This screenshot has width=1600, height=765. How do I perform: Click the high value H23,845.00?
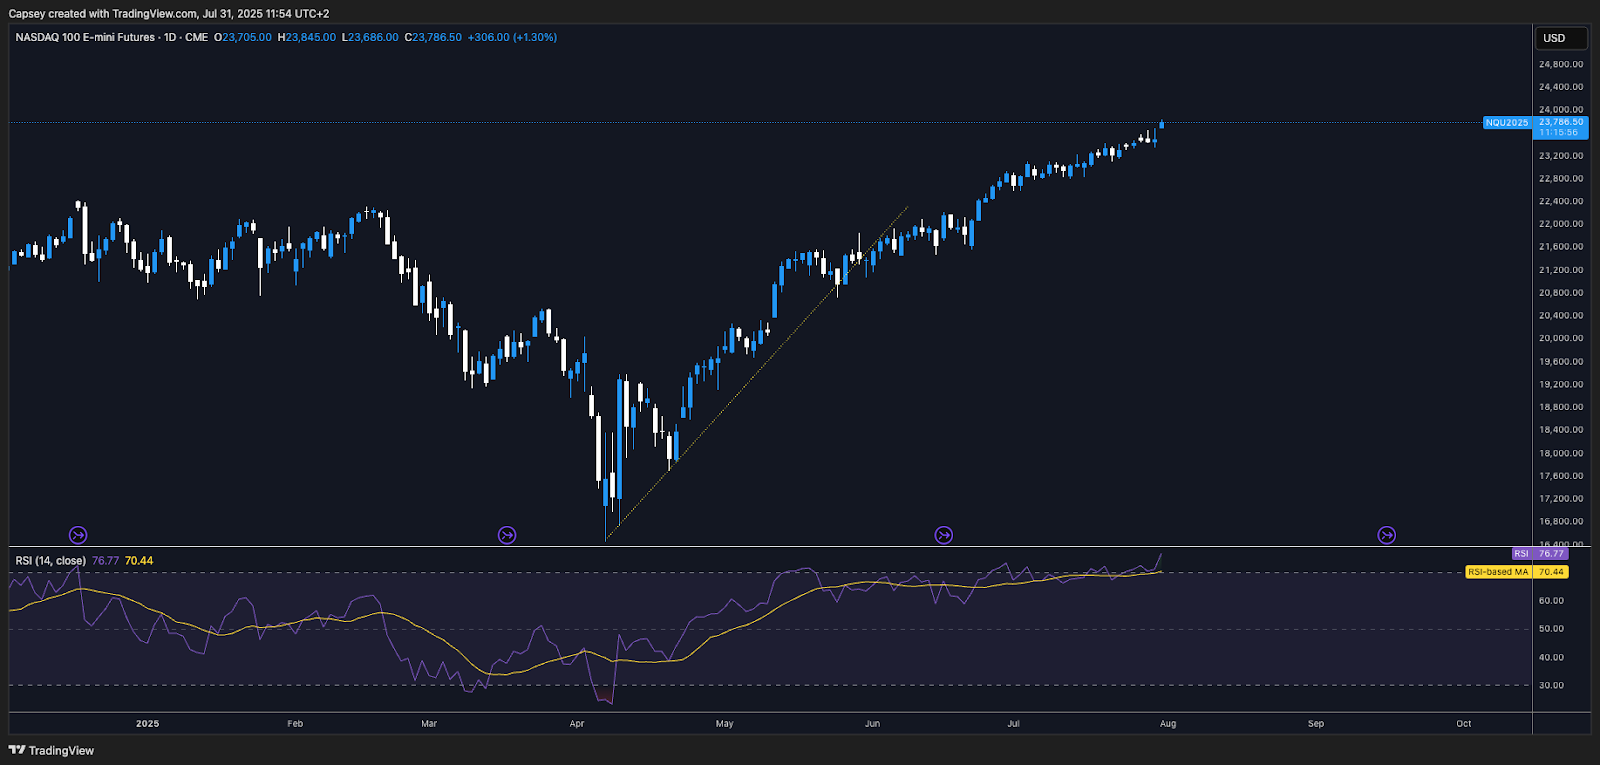307,37
